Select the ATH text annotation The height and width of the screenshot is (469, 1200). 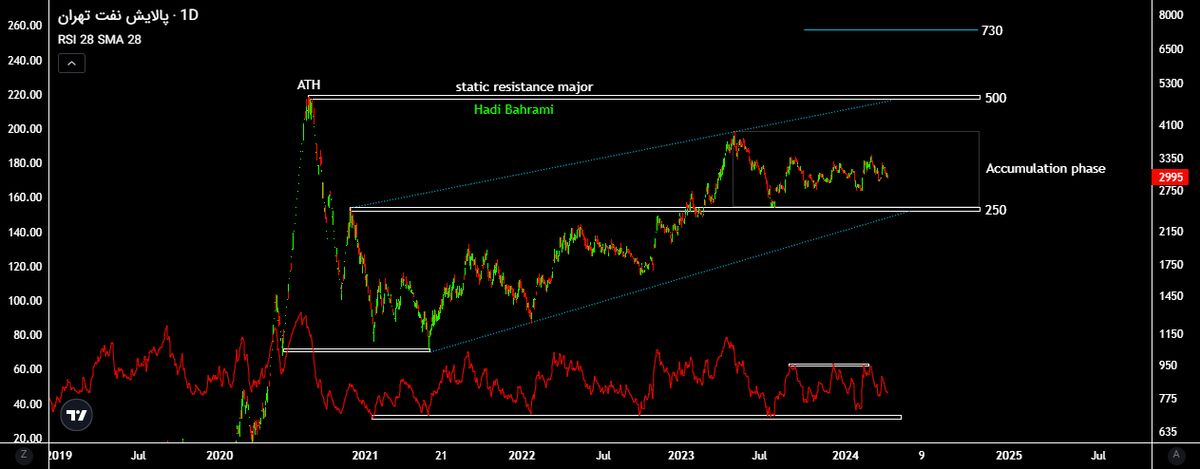pos(309,85)
